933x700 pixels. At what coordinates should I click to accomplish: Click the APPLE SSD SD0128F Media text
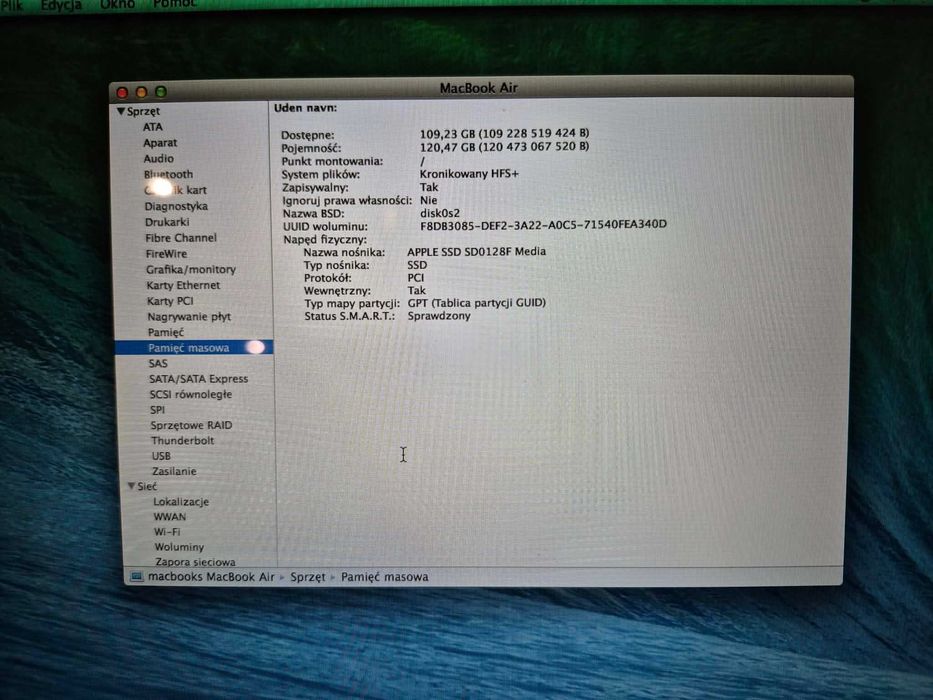coord(477,252)
